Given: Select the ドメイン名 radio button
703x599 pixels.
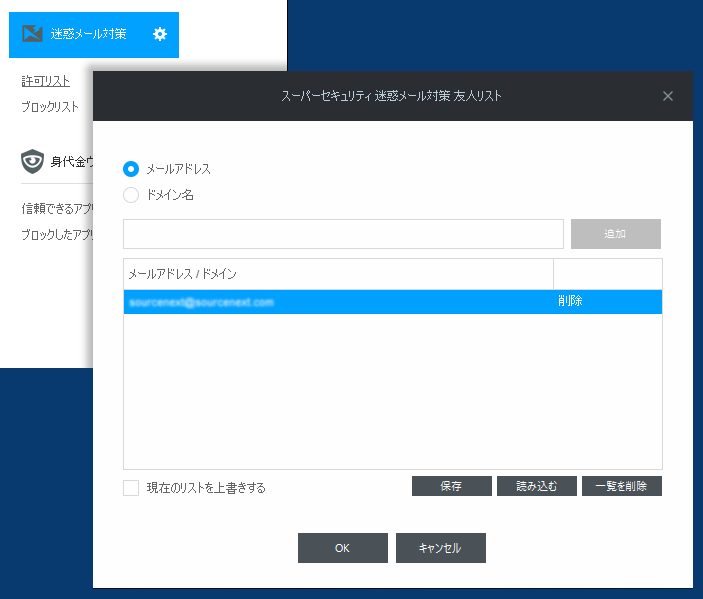Looking at the screenshot, I should point(131,195).
